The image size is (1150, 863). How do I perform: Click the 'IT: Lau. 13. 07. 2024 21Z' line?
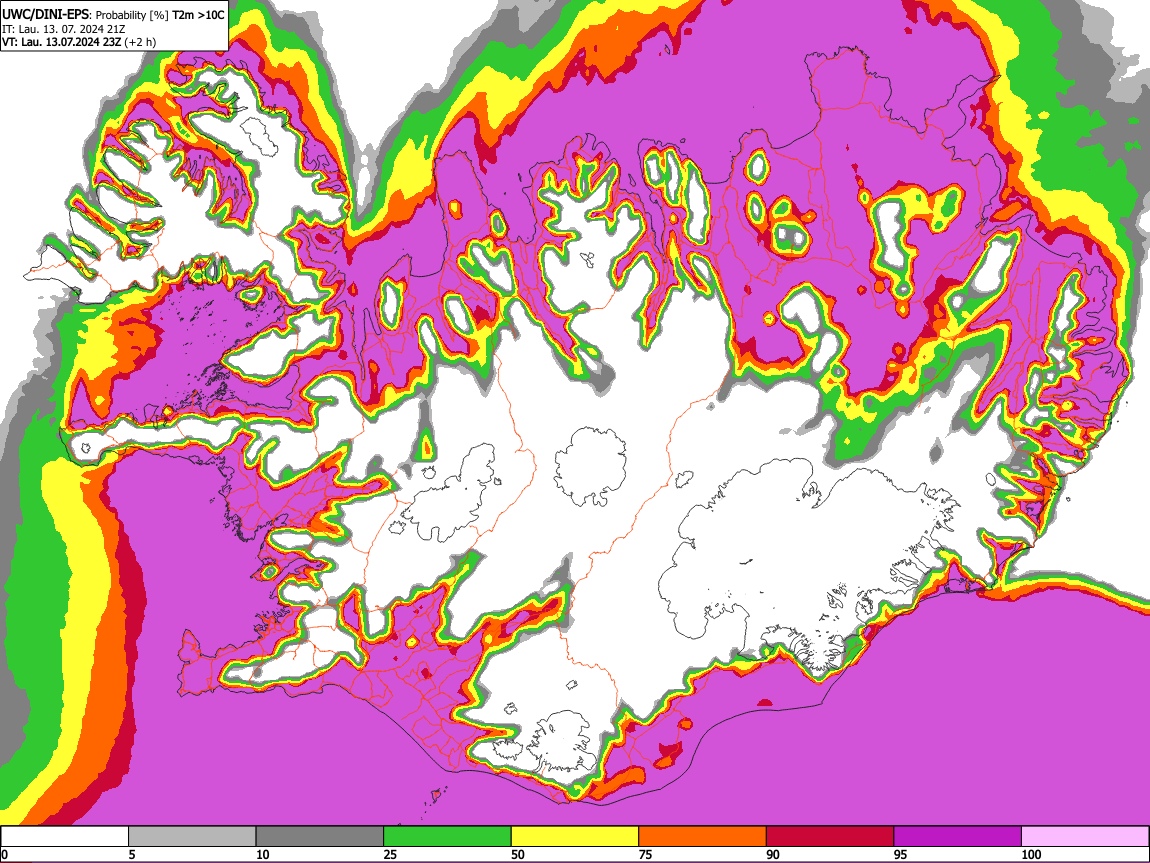click(64, 29)
